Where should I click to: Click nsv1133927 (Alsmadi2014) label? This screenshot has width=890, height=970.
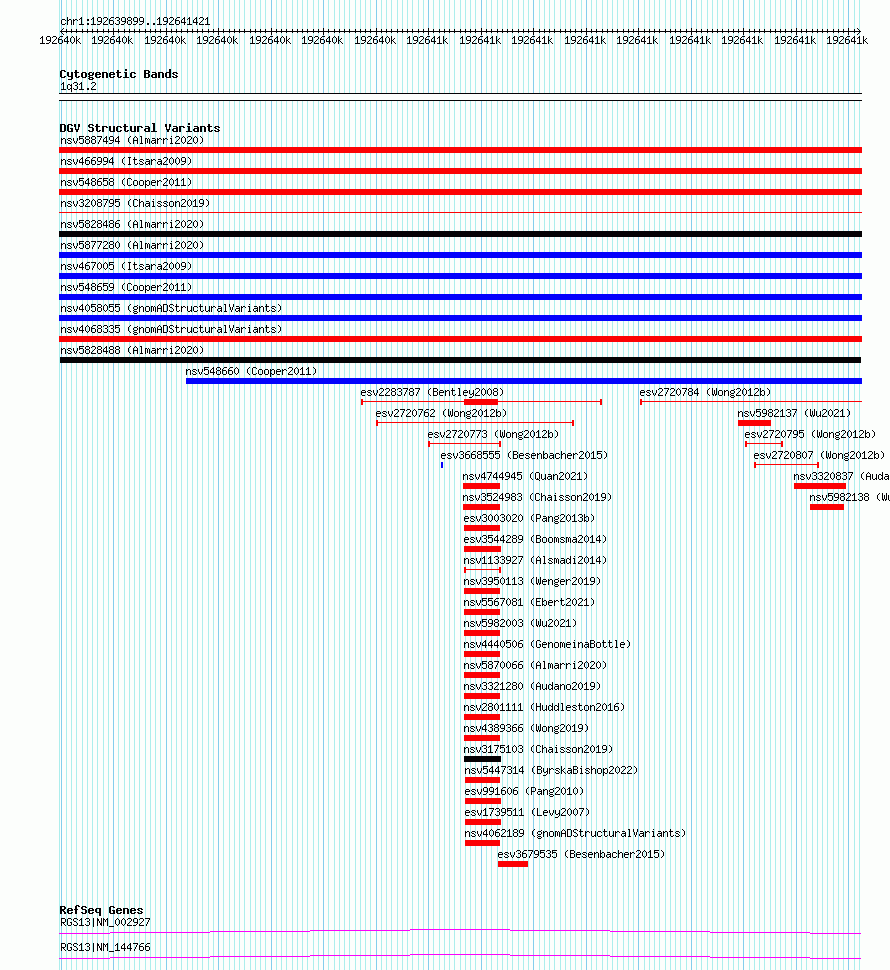(x=535, y=561)
